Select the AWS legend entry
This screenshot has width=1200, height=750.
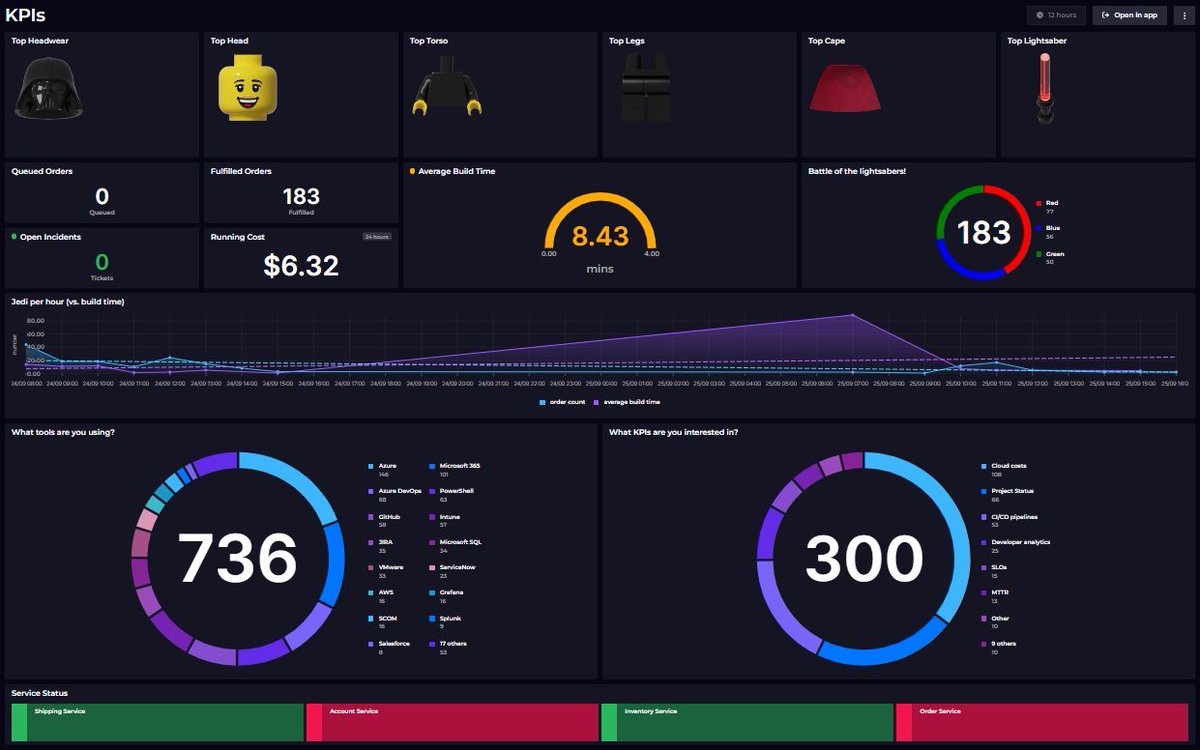click(x=382, y=597)
